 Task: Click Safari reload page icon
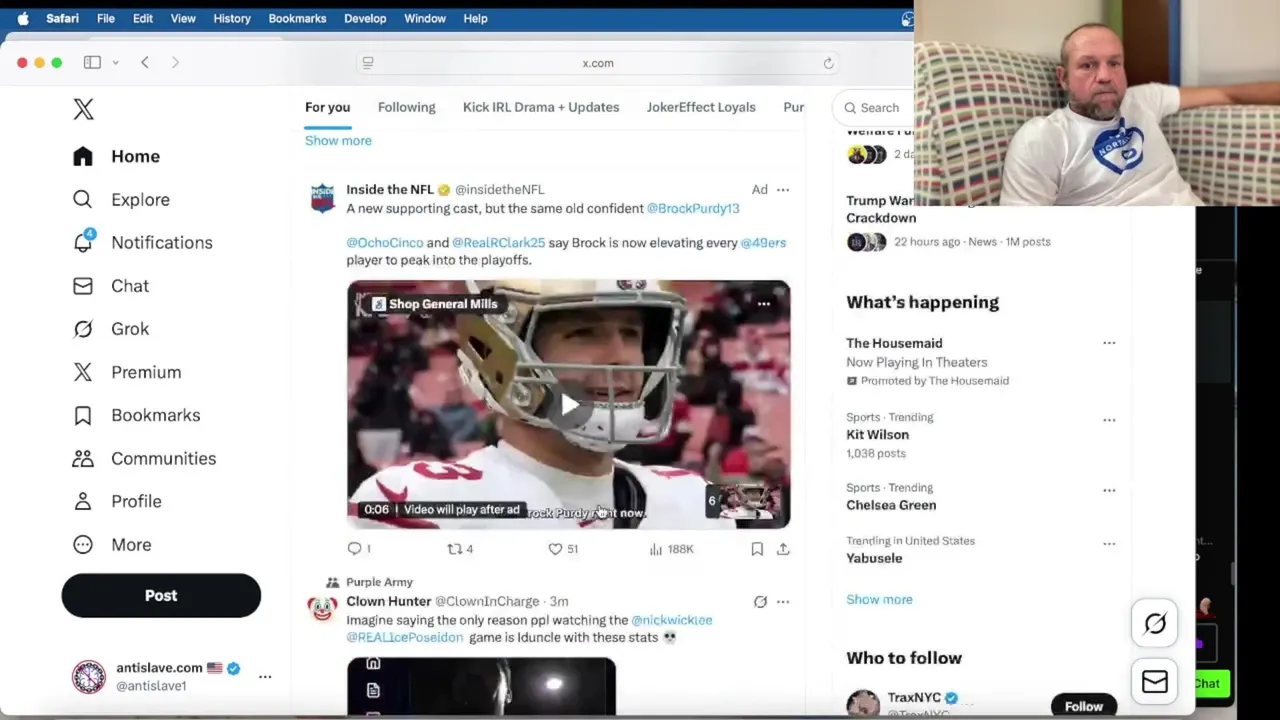click(x=828, y=63)
